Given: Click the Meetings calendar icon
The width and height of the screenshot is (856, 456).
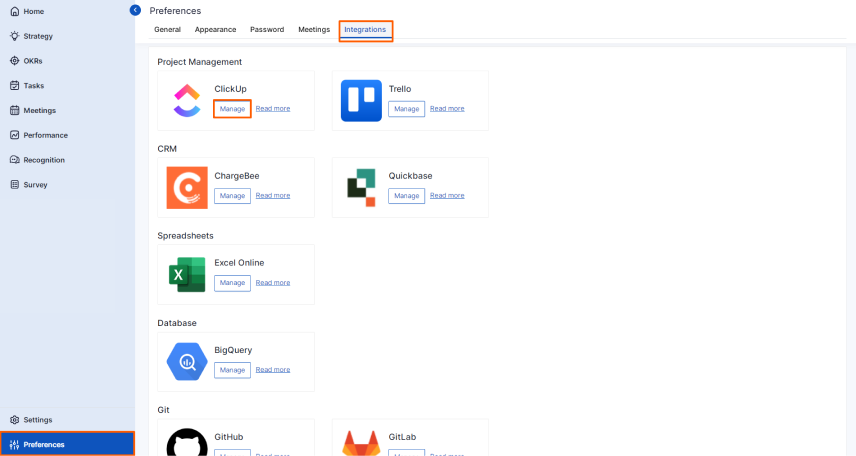Looking at the screenshot, I should (x=15, y=110).
